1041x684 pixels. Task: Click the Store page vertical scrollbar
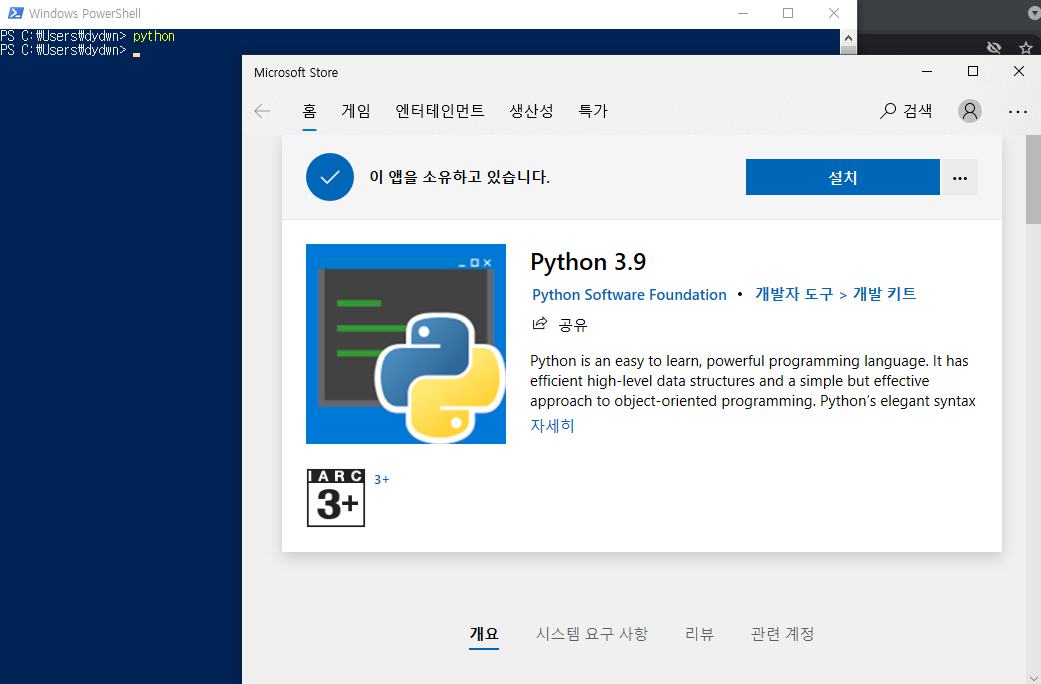1033,179
